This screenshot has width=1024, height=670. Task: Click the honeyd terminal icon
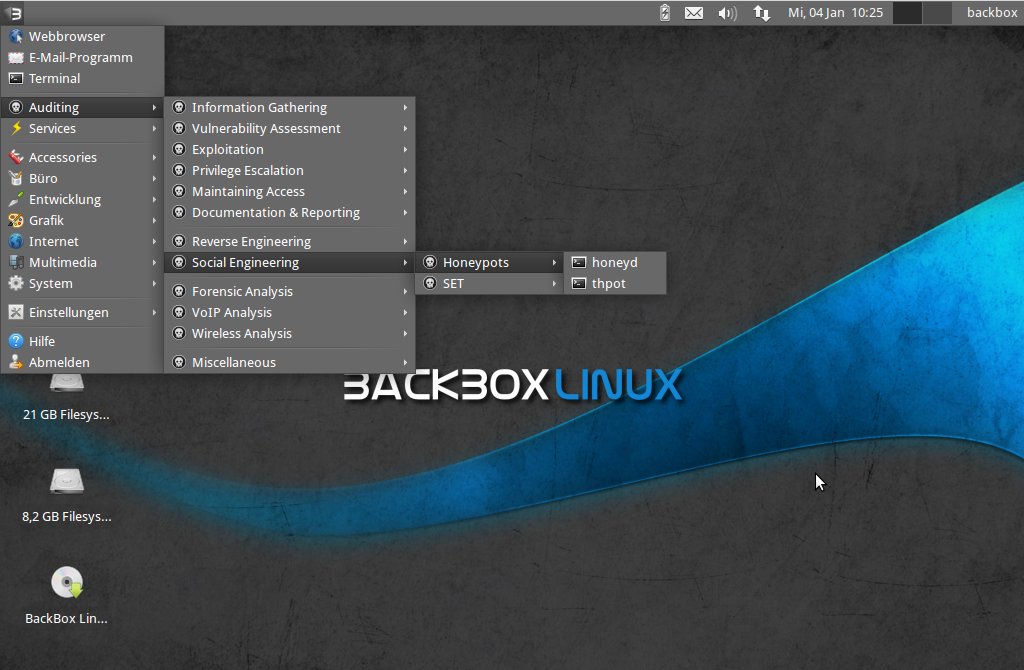(x=579, y=263)
